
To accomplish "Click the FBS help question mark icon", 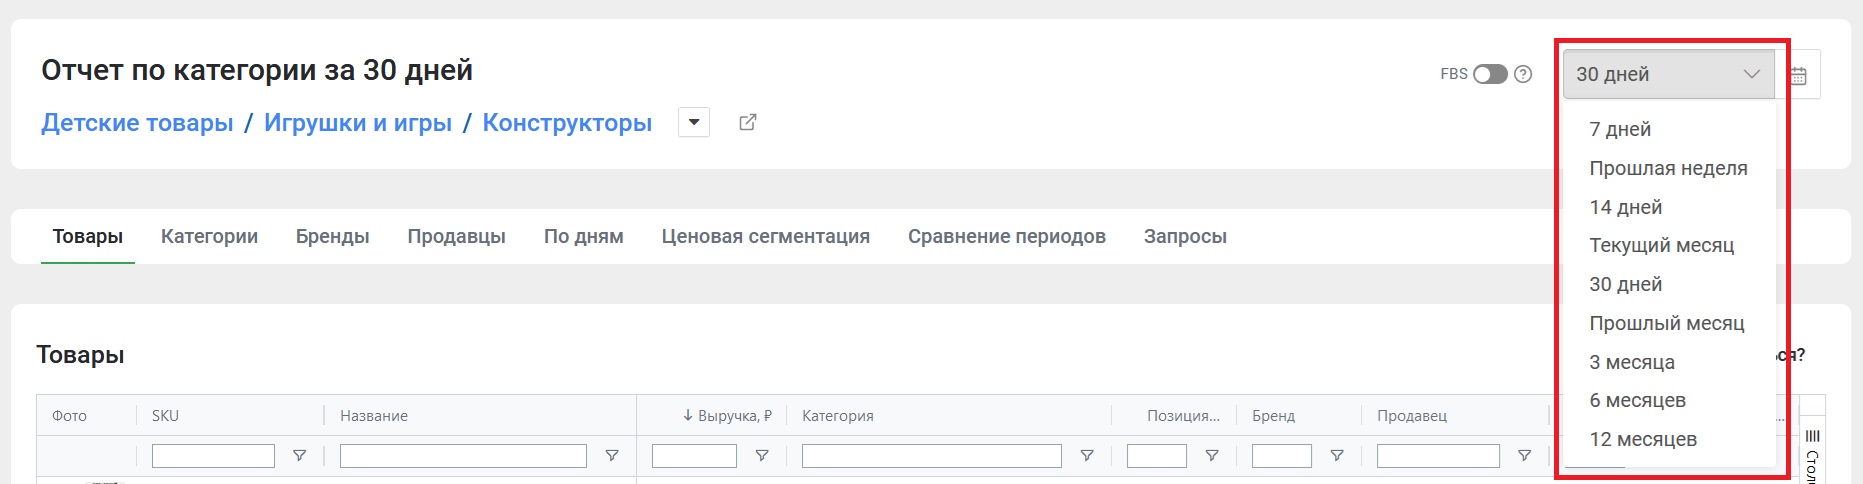I will [1523, 74].
